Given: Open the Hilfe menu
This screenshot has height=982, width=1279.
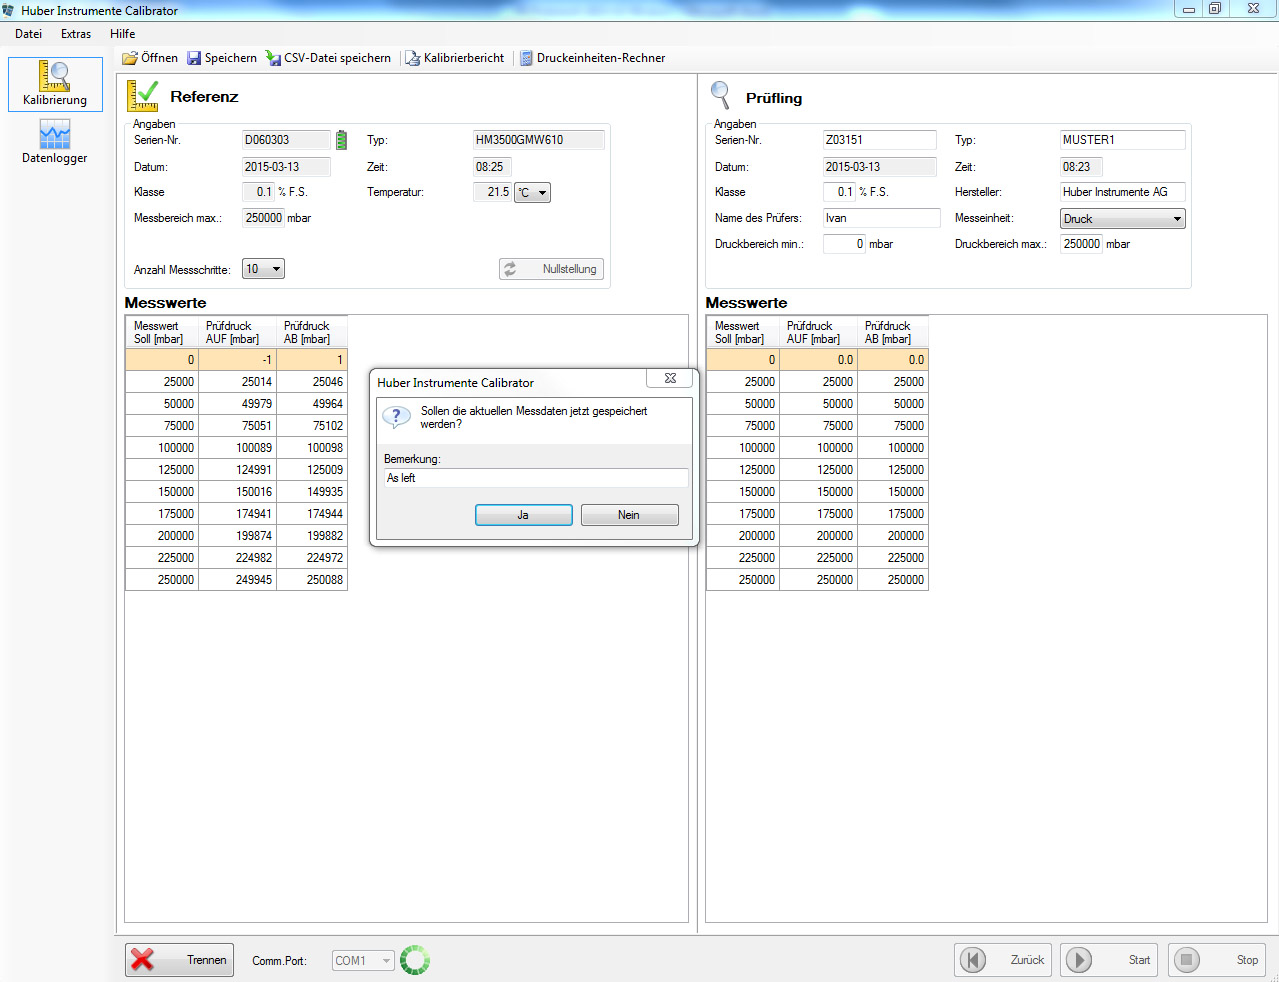Looking at the screenshot, I should tap(122, 34).
